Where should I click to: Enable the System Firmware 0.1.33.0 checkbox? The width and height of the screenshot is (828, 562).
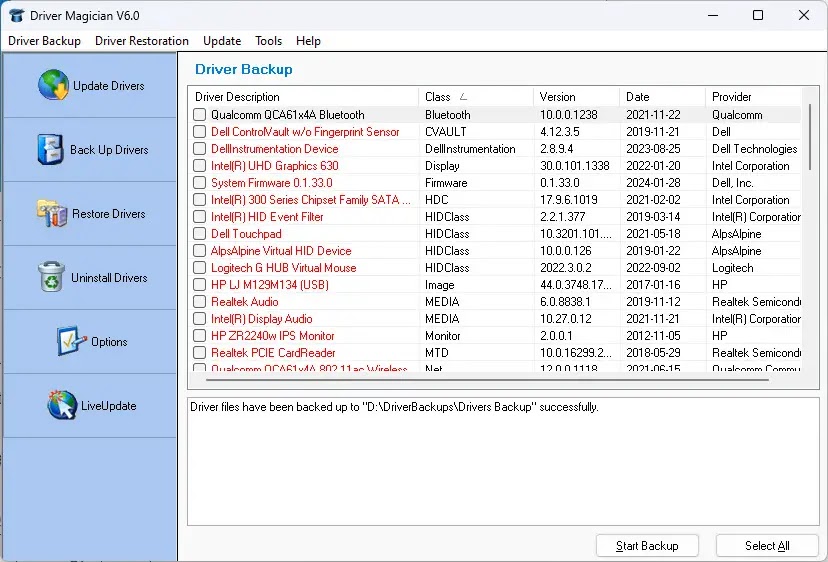(x=199, y=183)
